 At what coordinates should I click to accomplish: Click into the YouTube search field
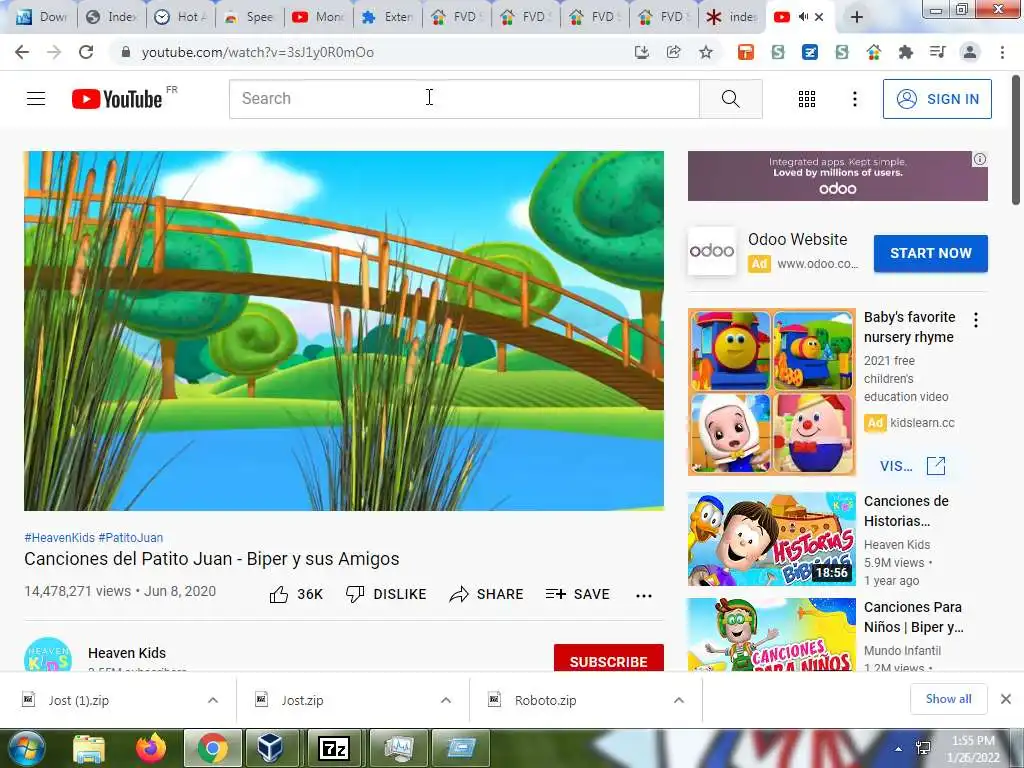click(464, 99)
